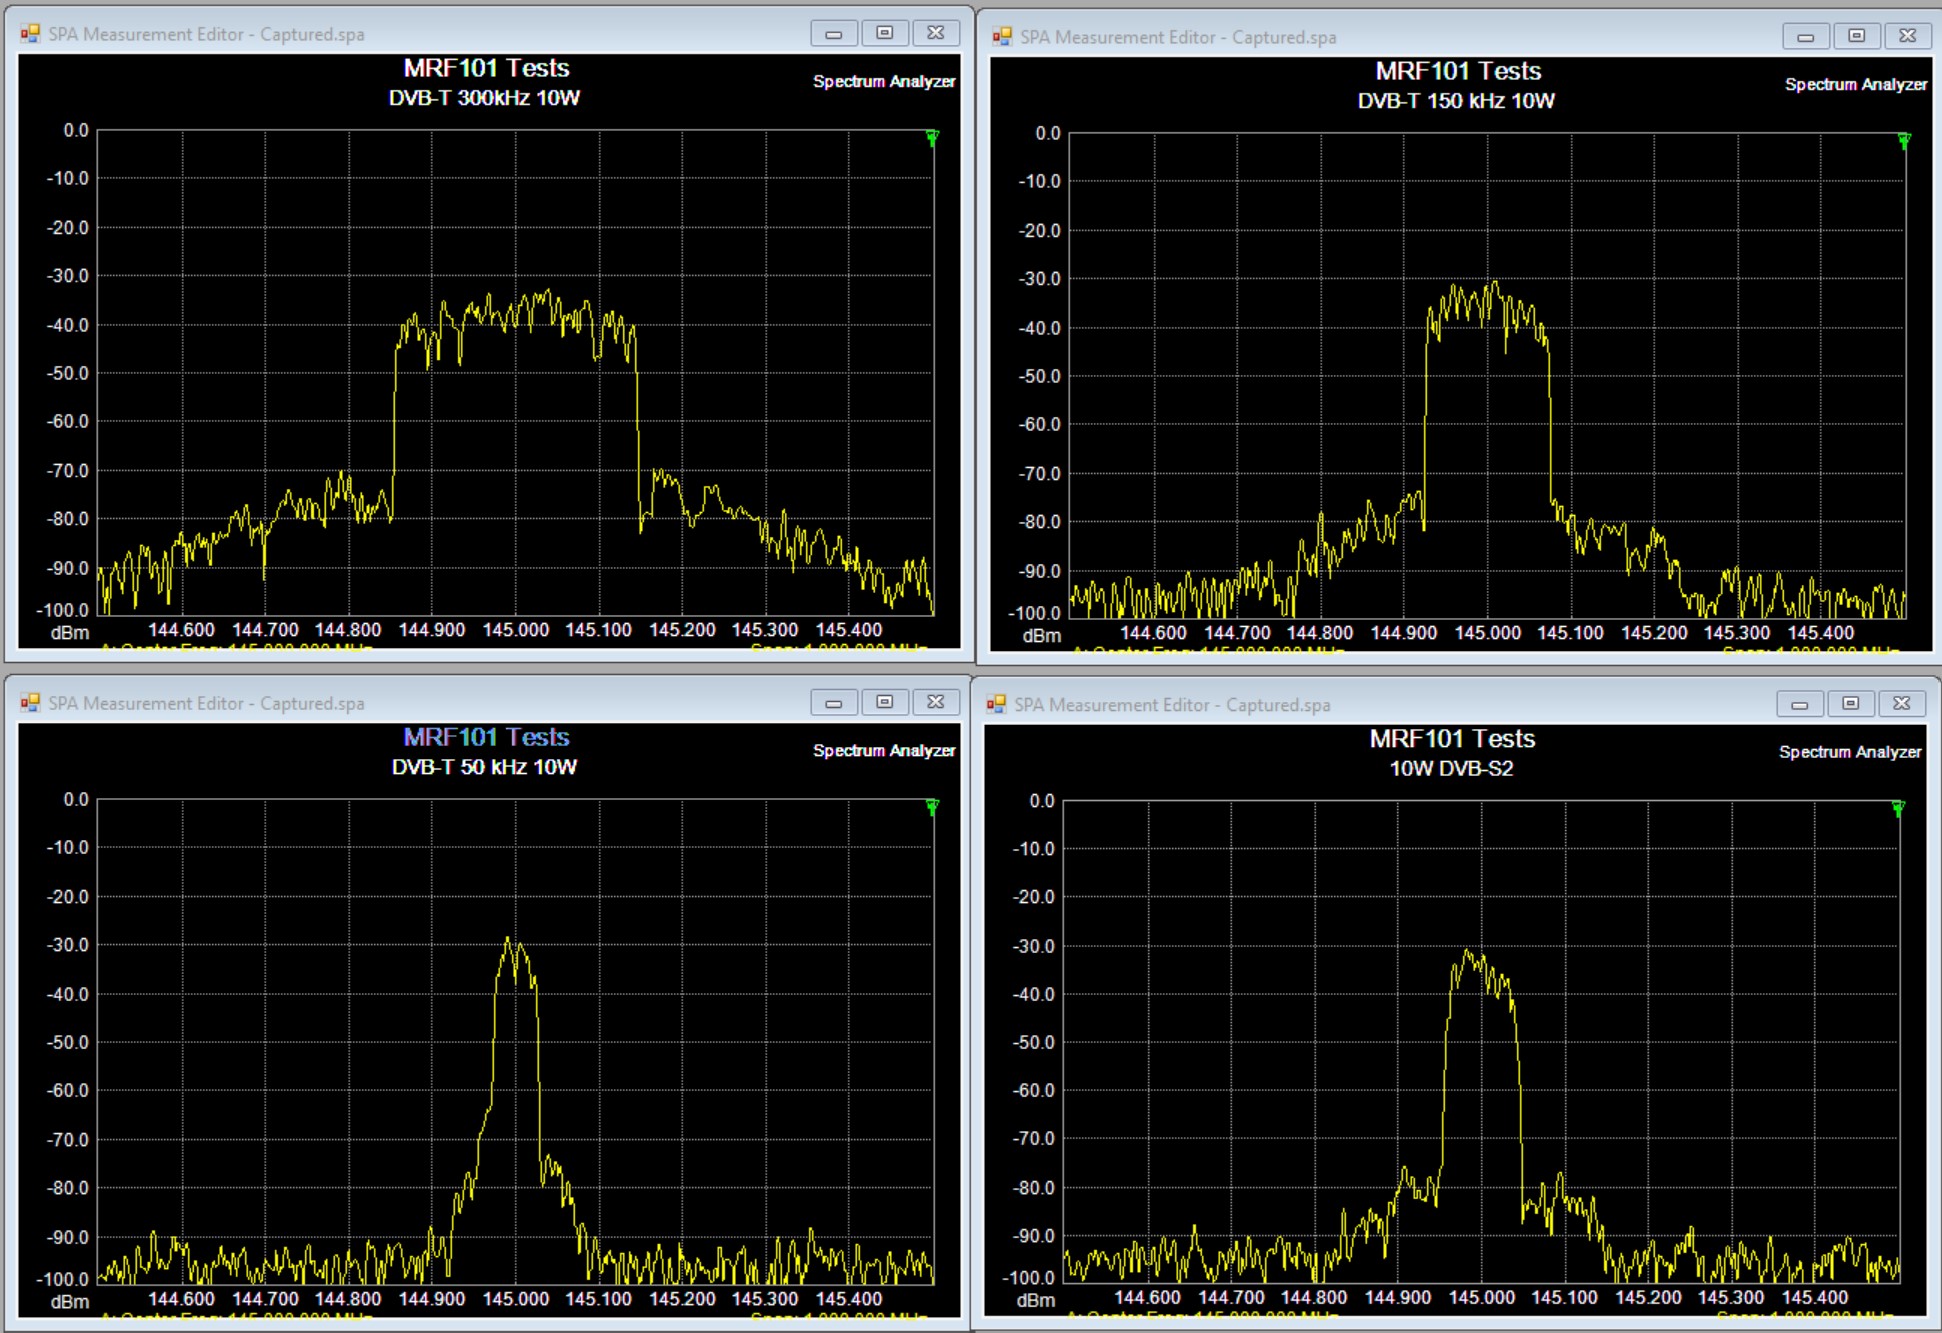Click 'MRF101 Tests' title in DVB-S2 window
The width and height of the screenshot is (1942, 1333).
click(1452, 739)
